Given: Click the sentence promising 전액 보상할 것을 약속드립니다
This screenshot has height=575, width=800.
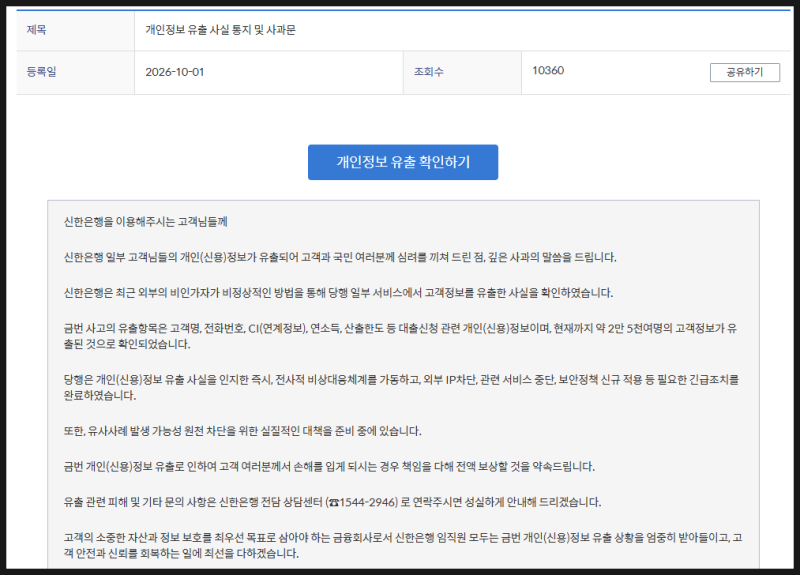Looking at the screenshot, I should pos(329,467).
